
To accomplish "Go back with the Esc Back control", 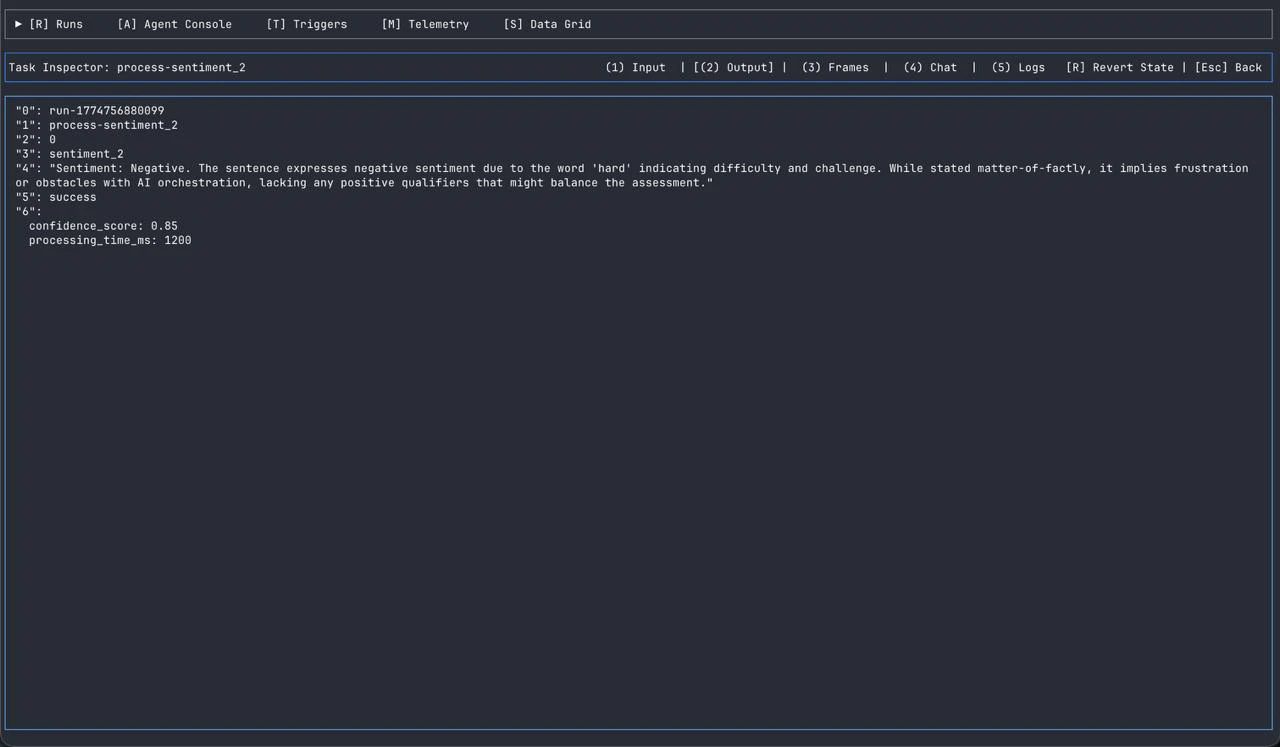I will [1228, 67].
